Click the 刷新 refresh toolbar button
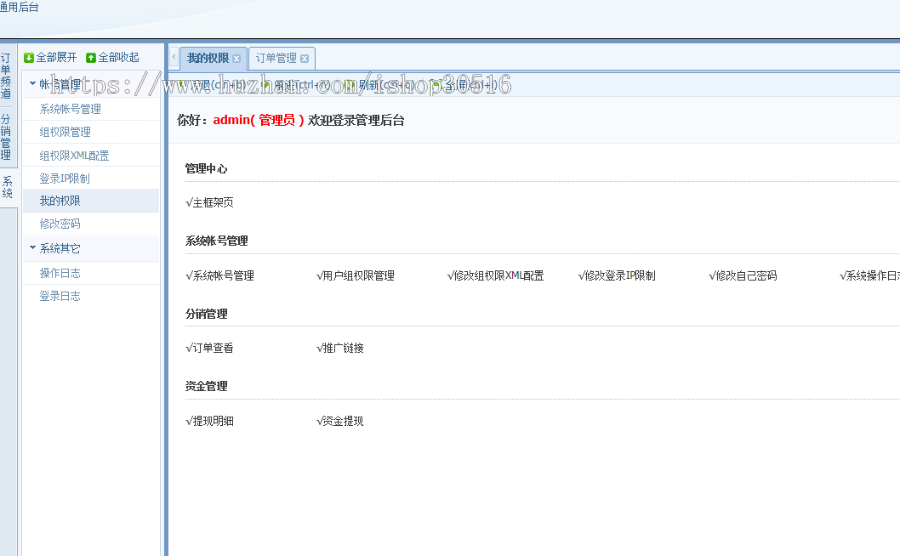 (x=380, y=85)
